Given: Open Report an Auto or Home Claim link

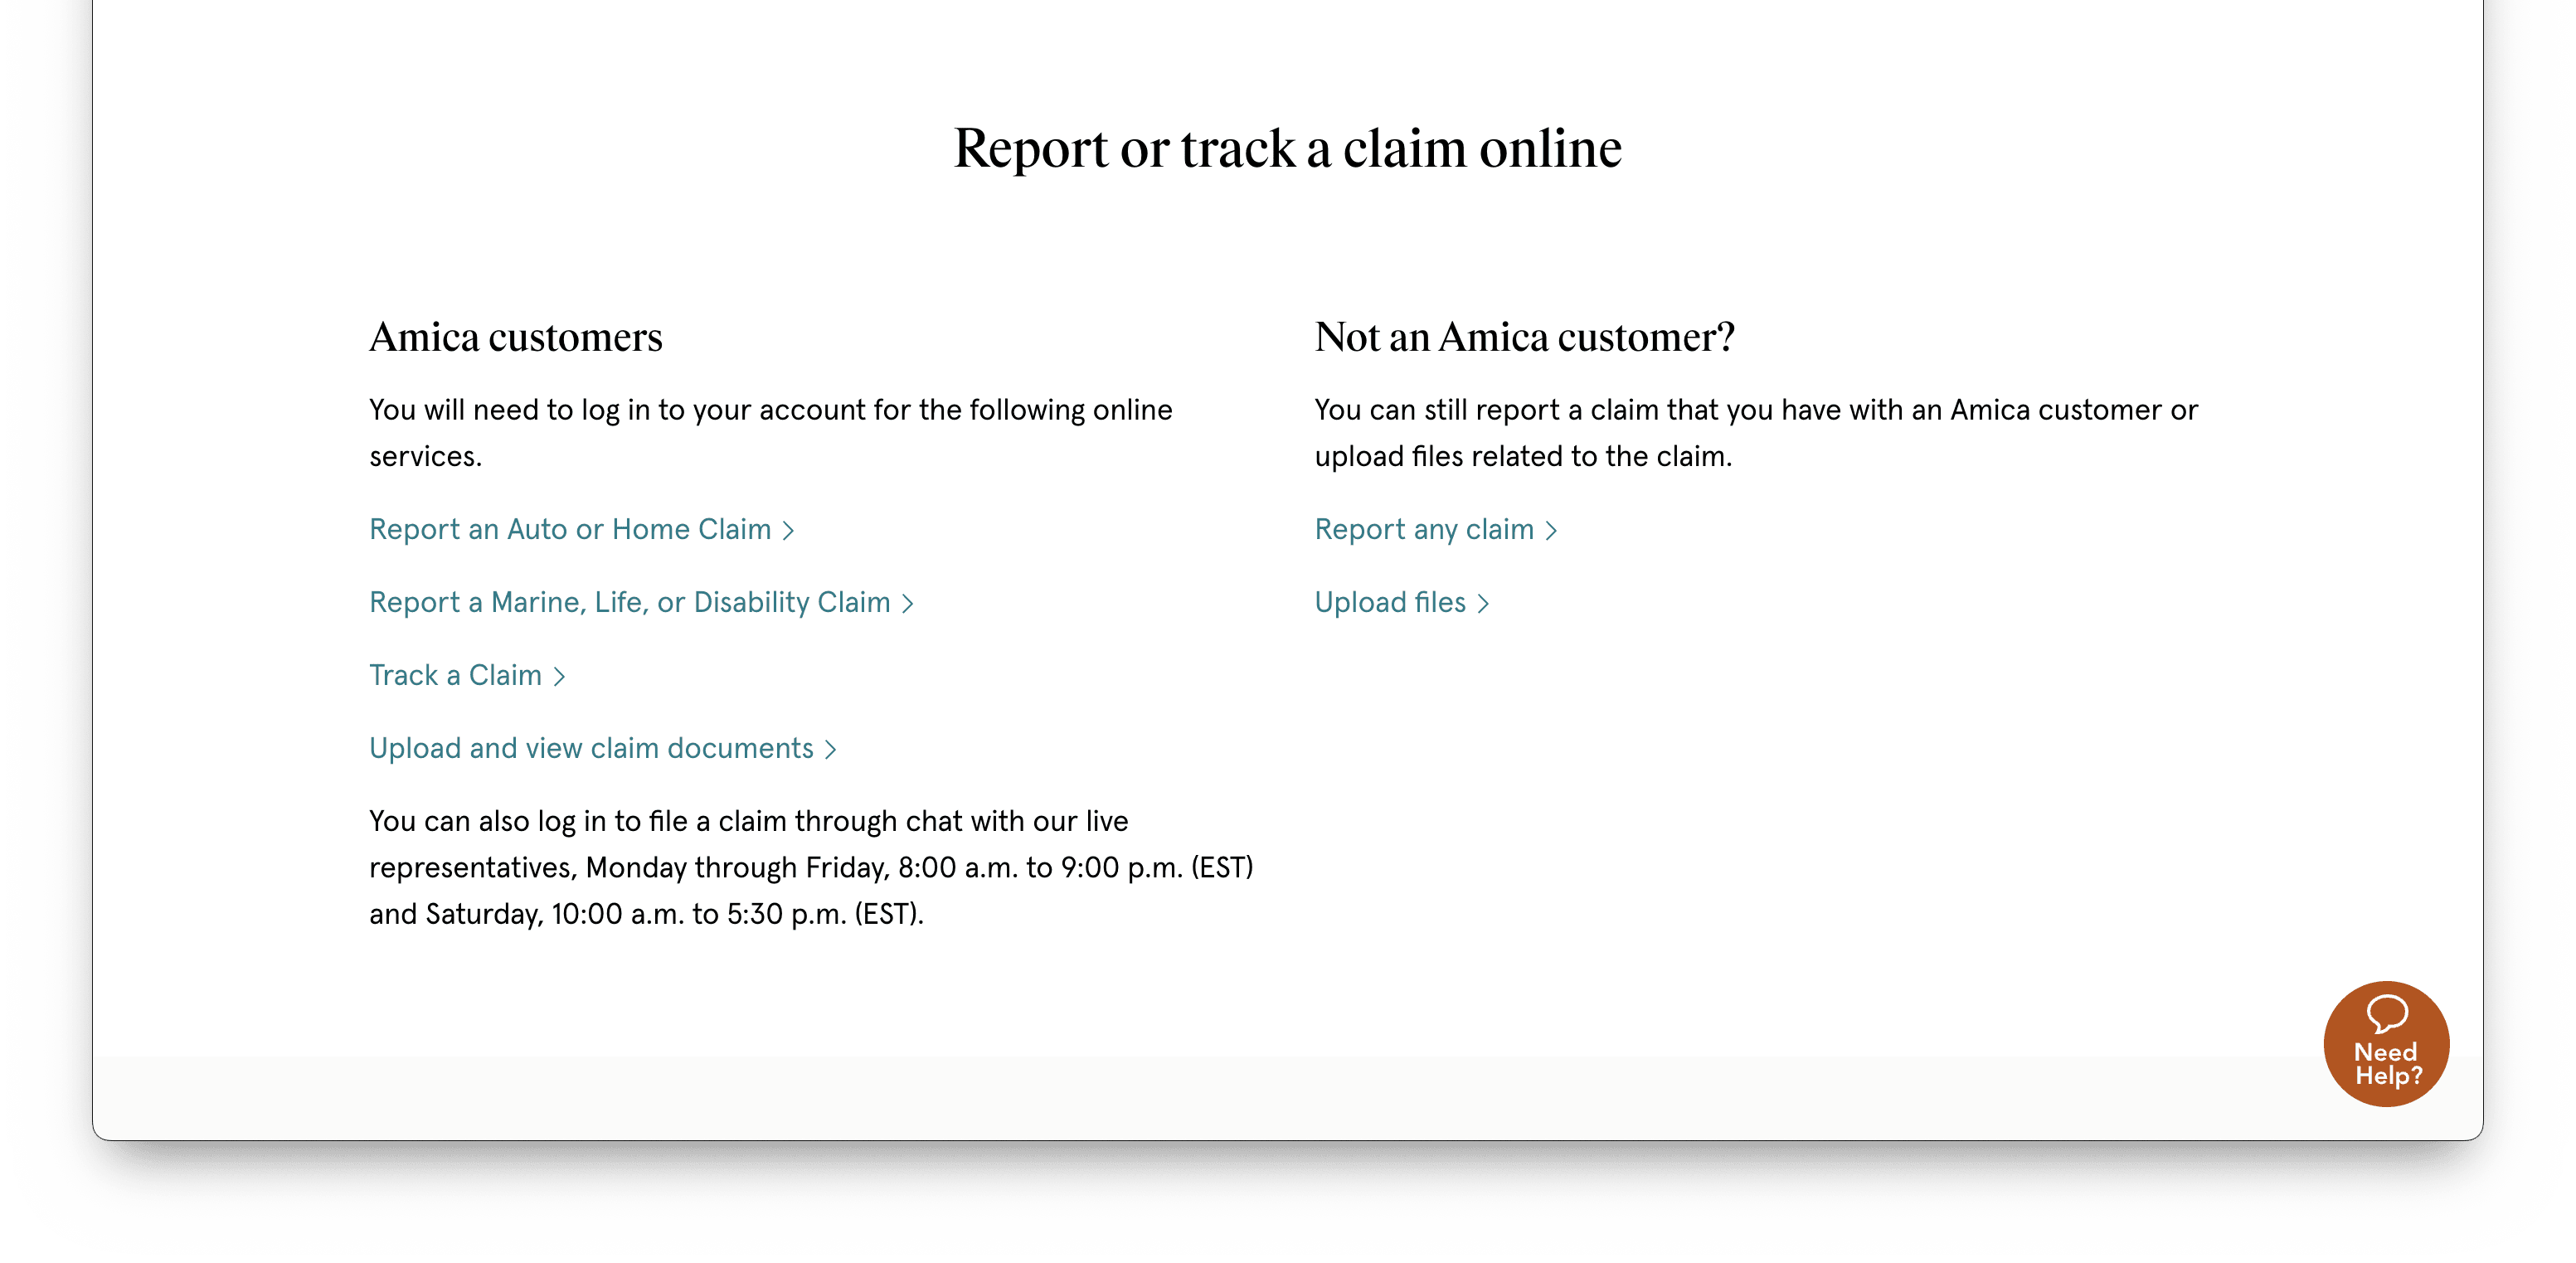Looking at the screenshot, I should coord(581,529).
